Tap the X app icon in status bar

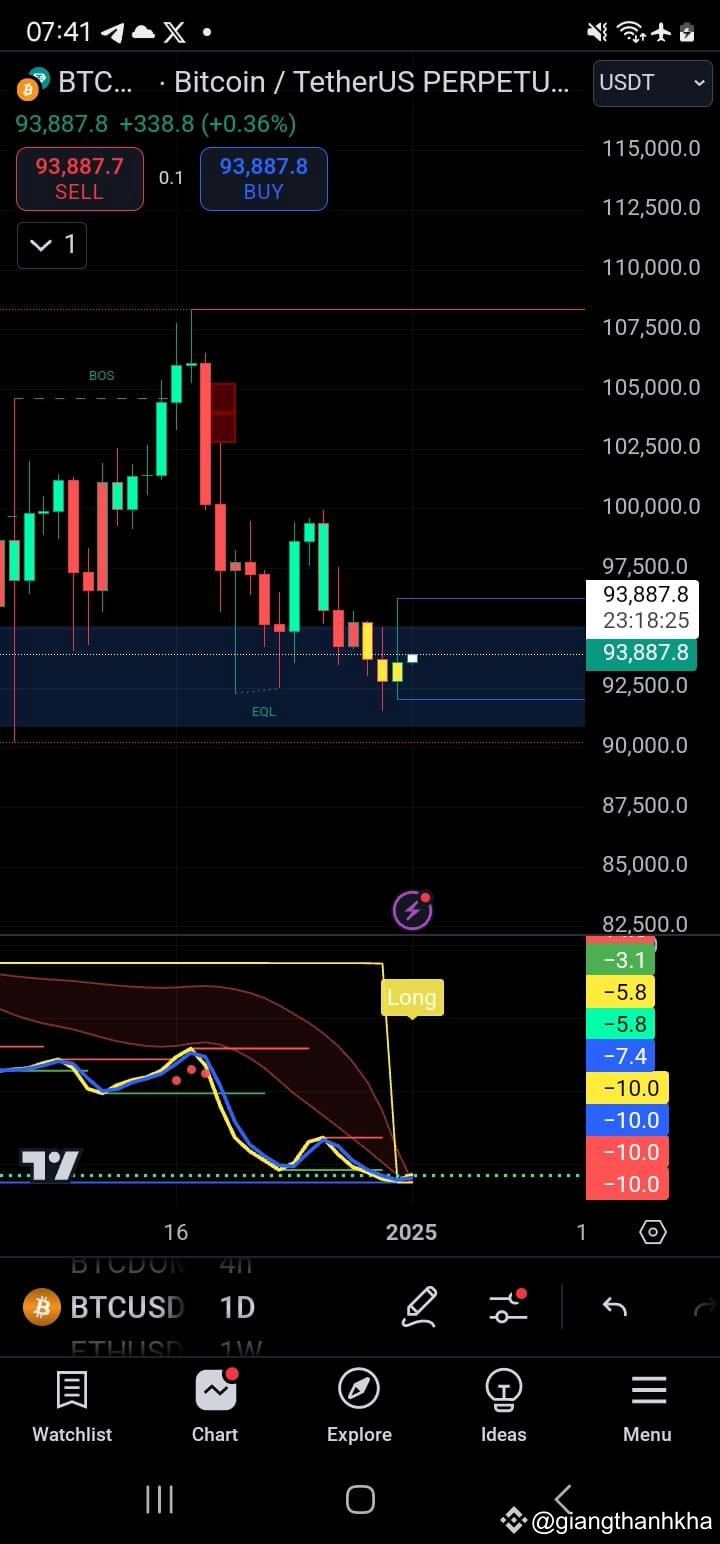[174, 32]
